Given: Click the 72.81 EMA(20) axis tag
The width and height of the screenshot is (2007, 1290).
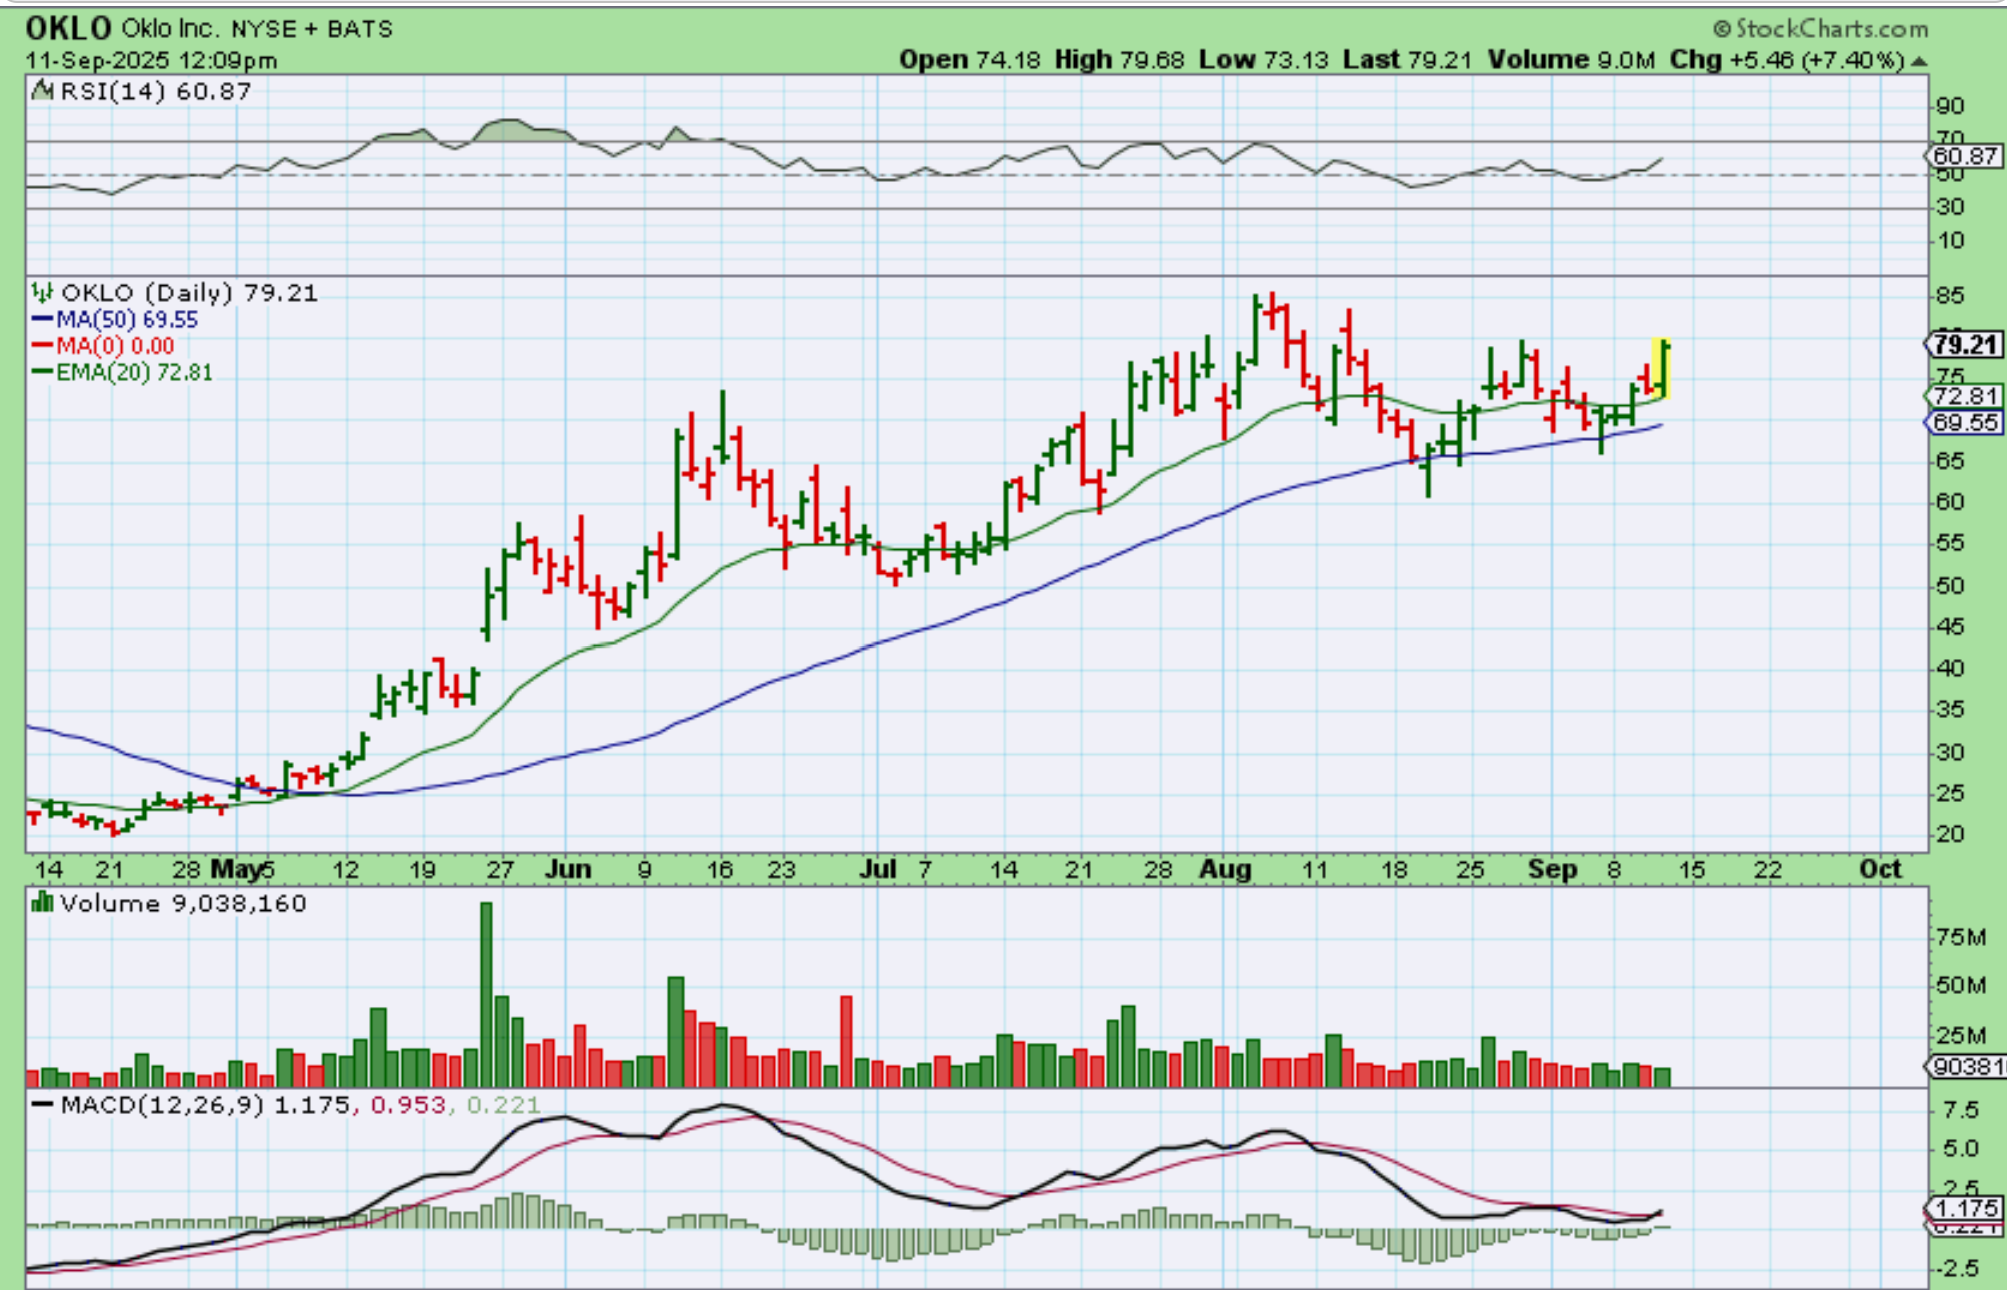Looking at the screenshot, I should pos(1964,396).
